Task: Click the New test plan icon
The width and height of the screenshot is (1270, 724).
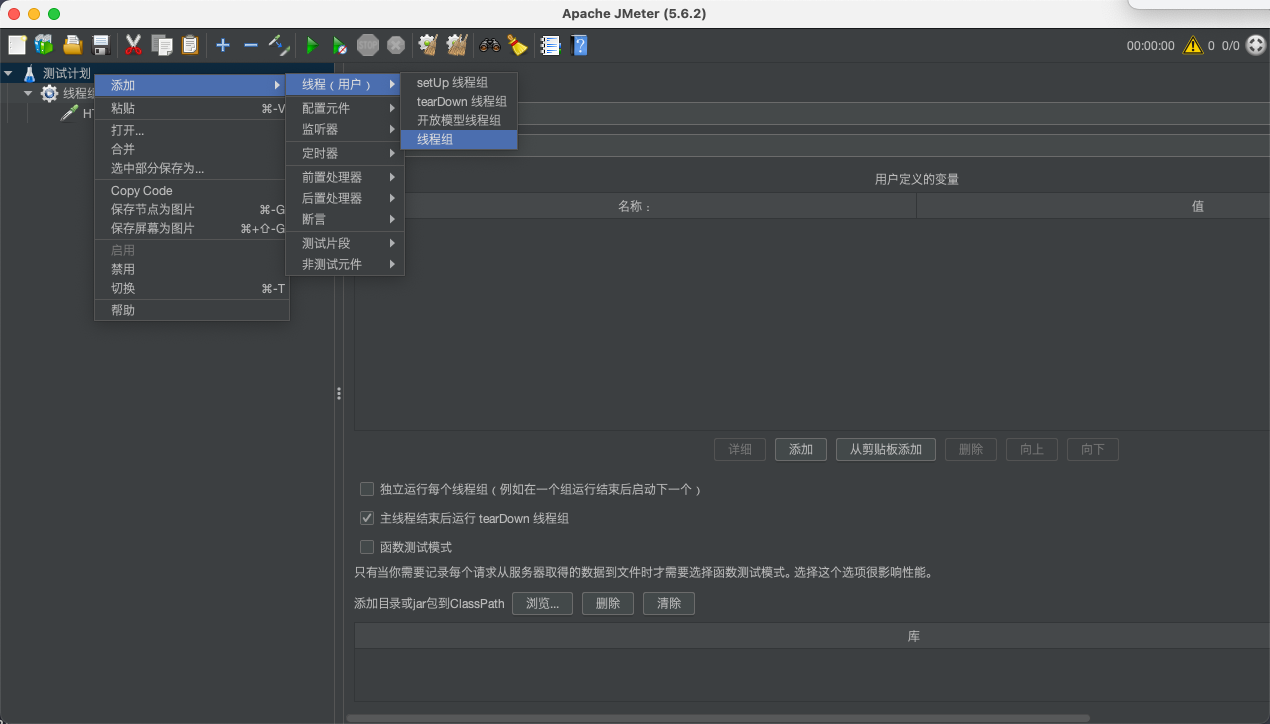Action: (17, 45)
